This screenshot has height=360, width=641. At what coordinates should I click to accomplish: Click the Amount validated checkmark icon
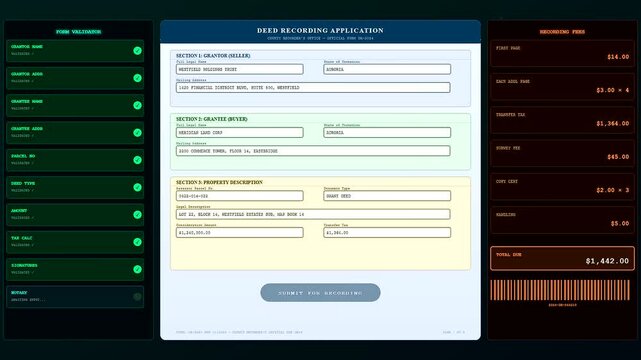click(x=137, y=215)
